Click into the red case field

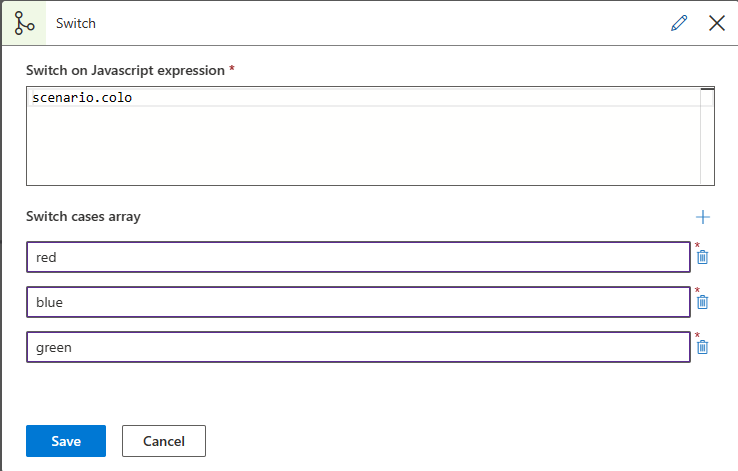coord(358,257)
